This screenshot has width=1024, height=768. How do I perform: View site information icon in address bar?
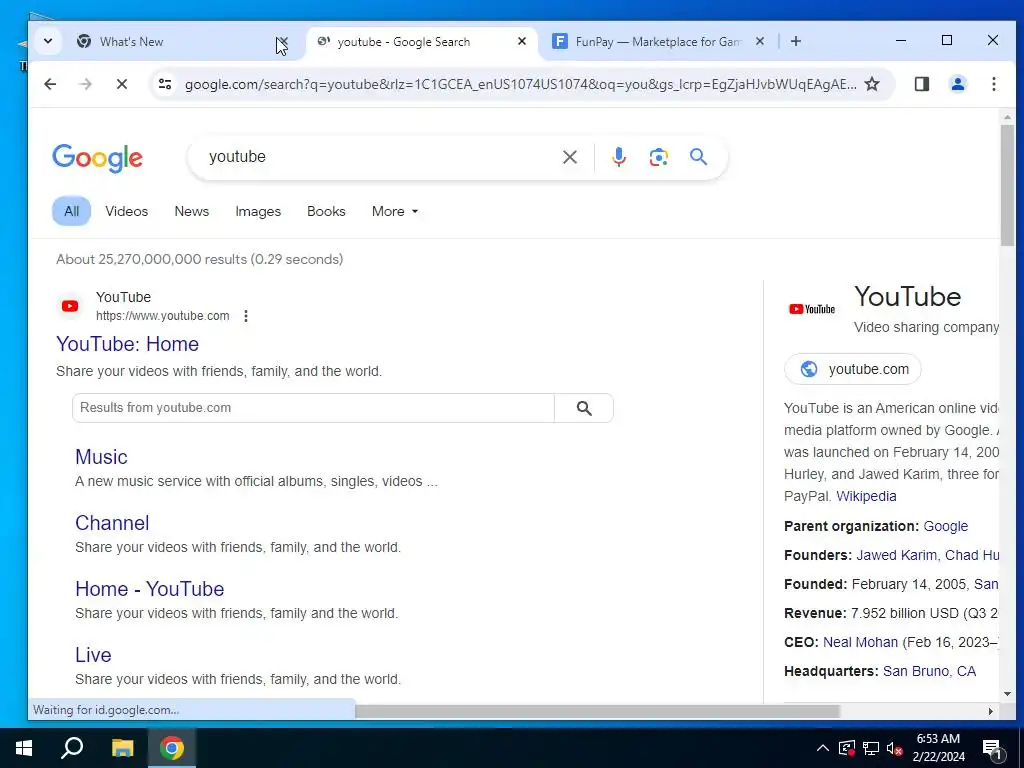pyautogui.click(x=165, y=84)
